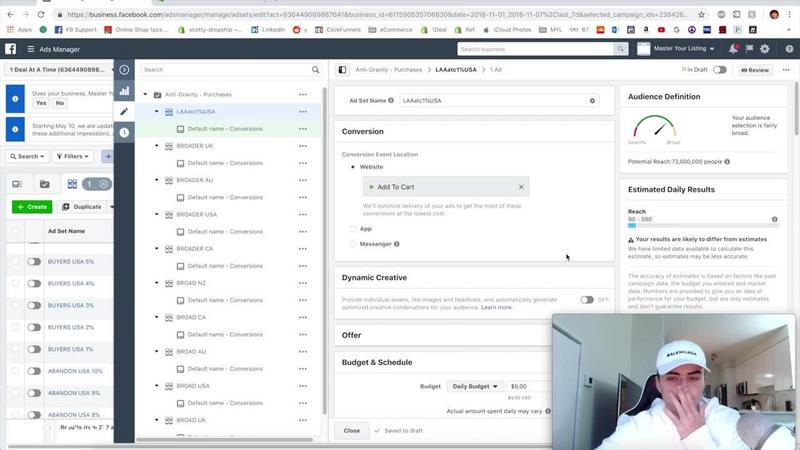
Task: Open the Learn more link
Action: (496, 308)
